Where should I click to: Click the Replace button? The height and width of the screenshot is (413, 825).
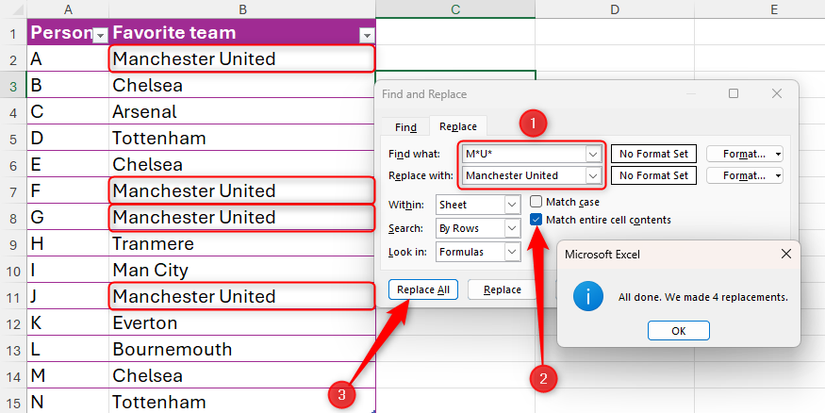[502, 290]
